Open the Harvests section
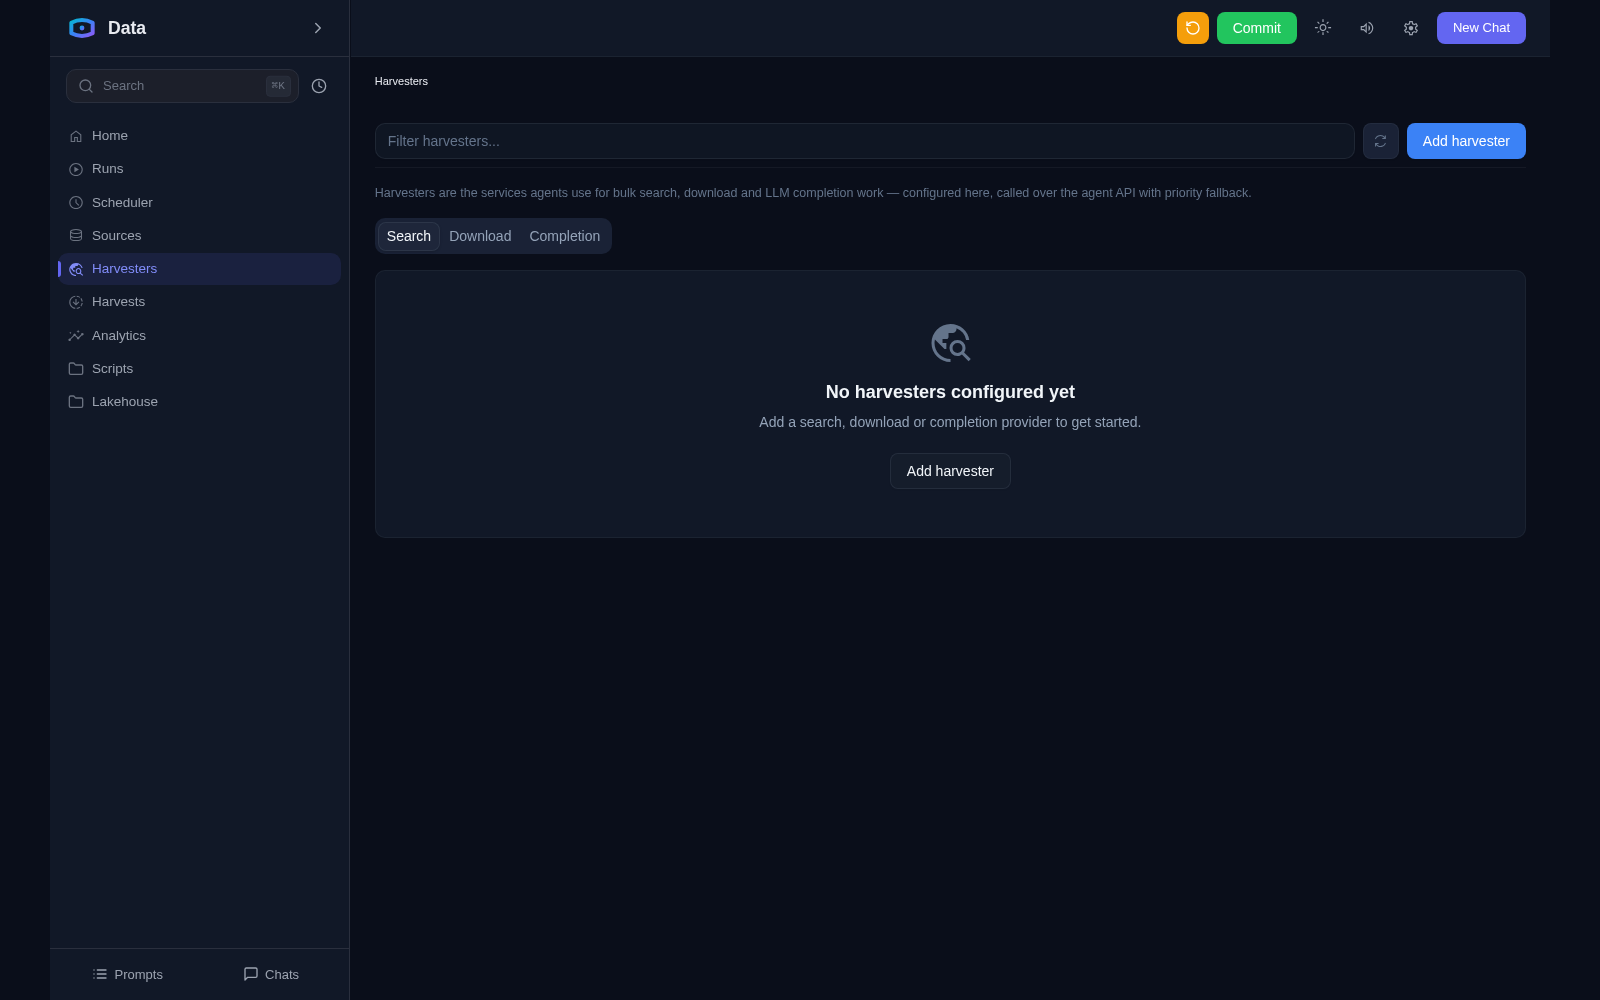 click(x=199, y=302)
